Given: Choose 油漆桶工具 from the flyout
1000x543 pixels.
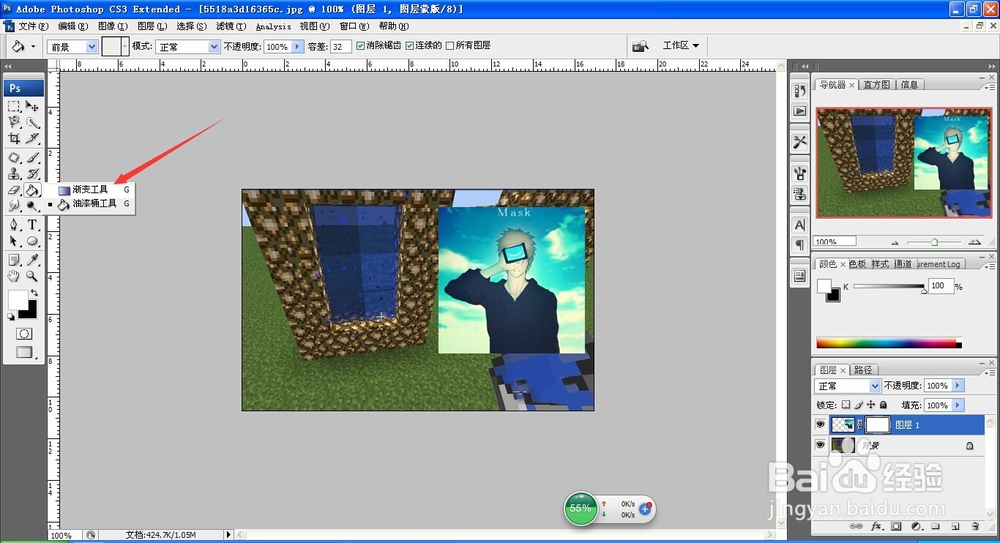Looking at the screenshot, I should (90, 204).
